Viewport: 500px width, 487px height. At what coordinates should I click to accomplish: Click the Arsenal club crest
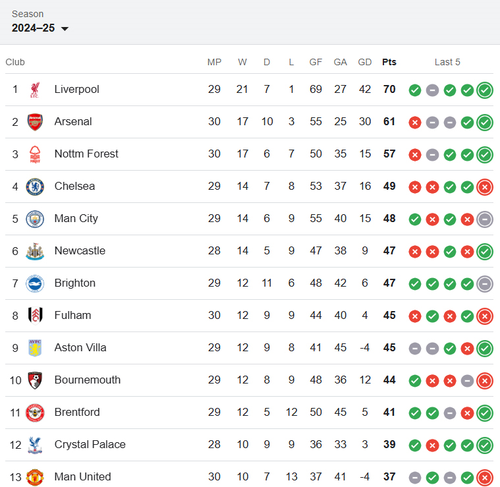[x=35, y=122]
